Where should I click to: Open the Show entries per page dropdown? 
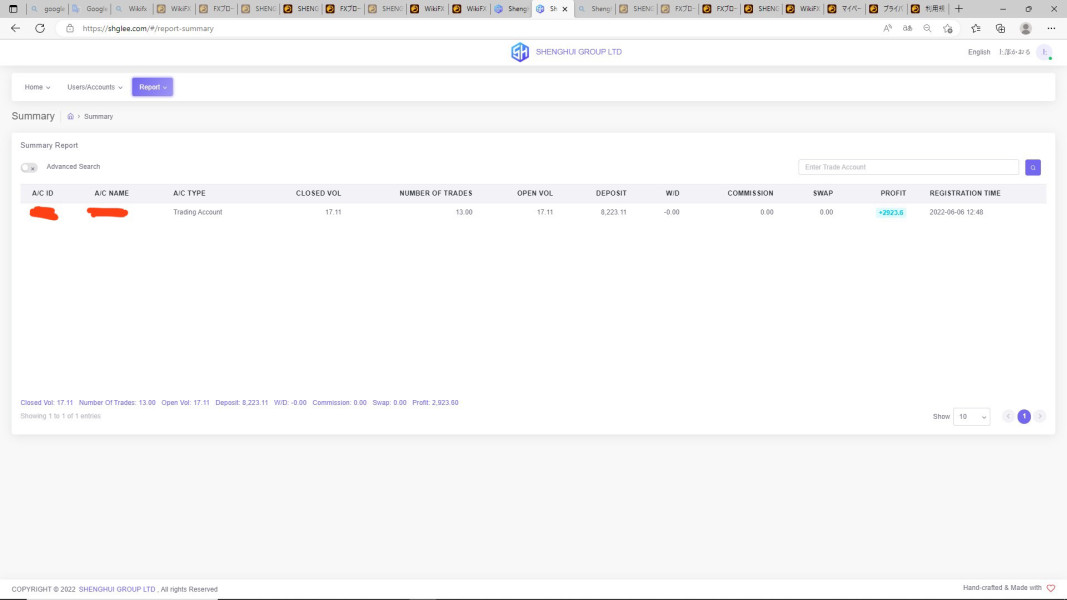[x=971, y=416]
